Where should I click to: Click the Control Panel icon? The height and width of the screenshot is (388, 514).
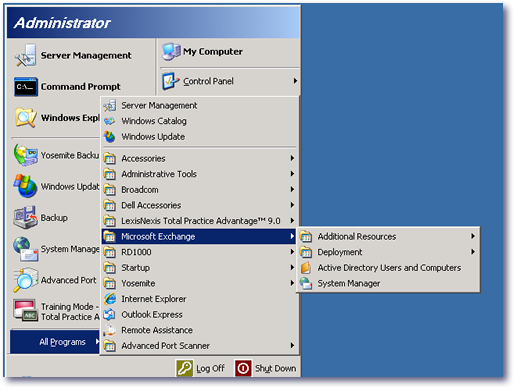(x=171, y=81)
